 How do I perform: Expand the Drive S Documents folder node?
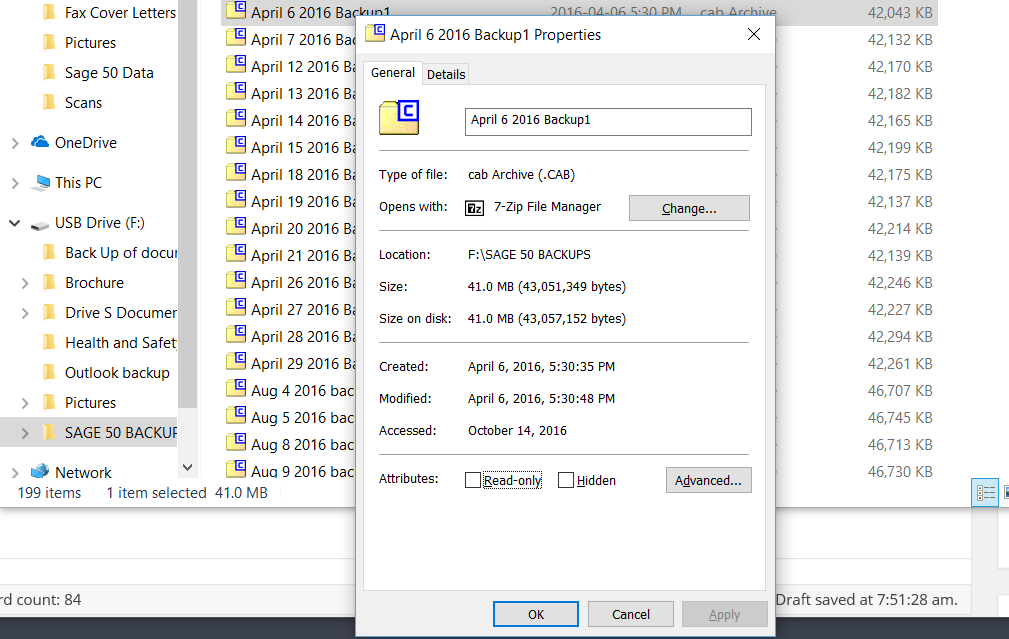pos(25,313)
